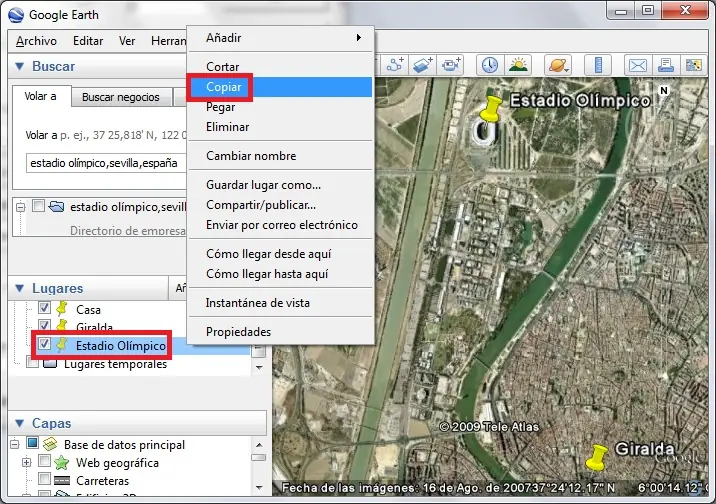The image size is (716, 504).
Task: Toggle the Base de datos principal checkbox
Action: (32, 442)
